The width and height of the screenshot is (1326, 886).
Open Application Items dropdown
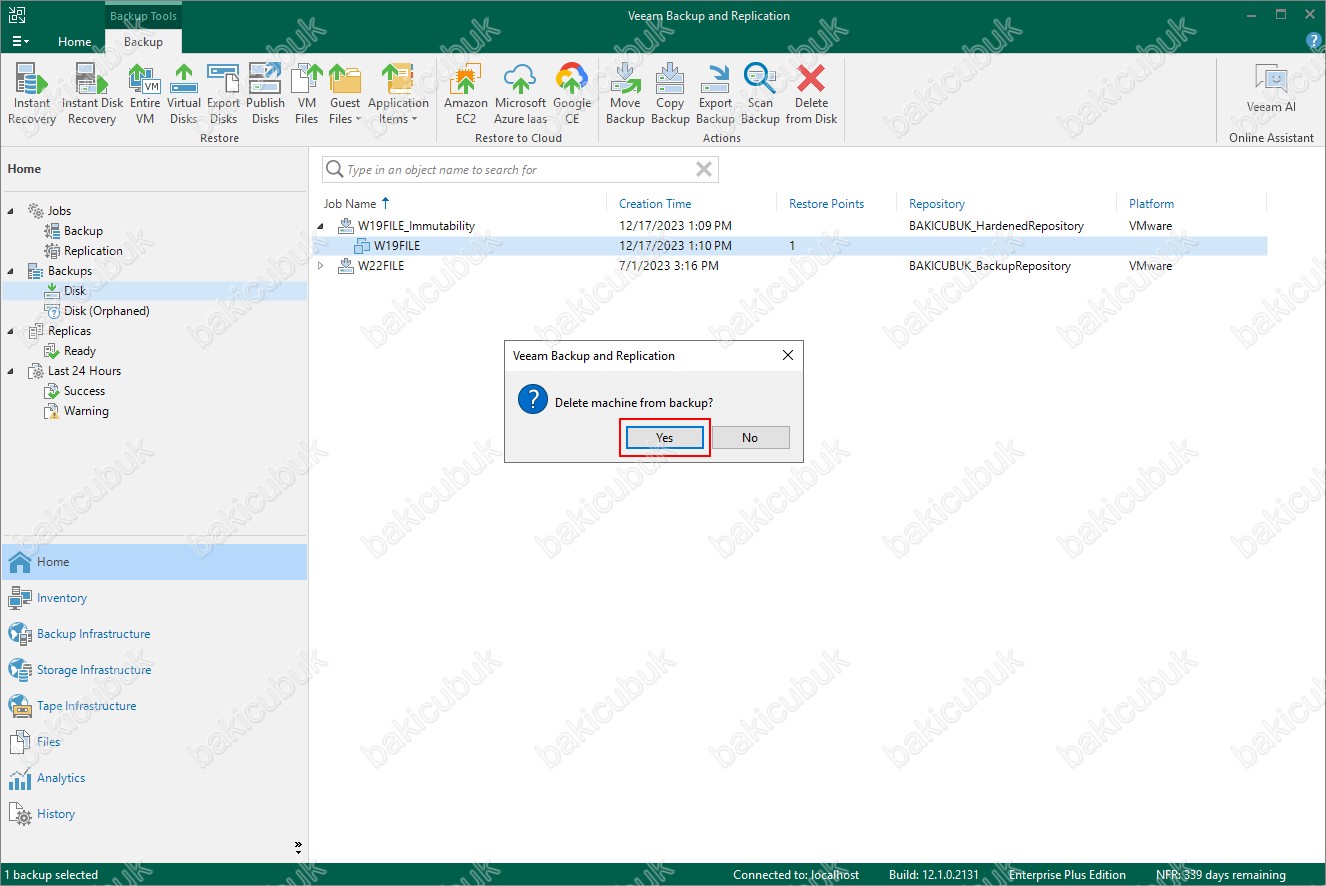398,94
